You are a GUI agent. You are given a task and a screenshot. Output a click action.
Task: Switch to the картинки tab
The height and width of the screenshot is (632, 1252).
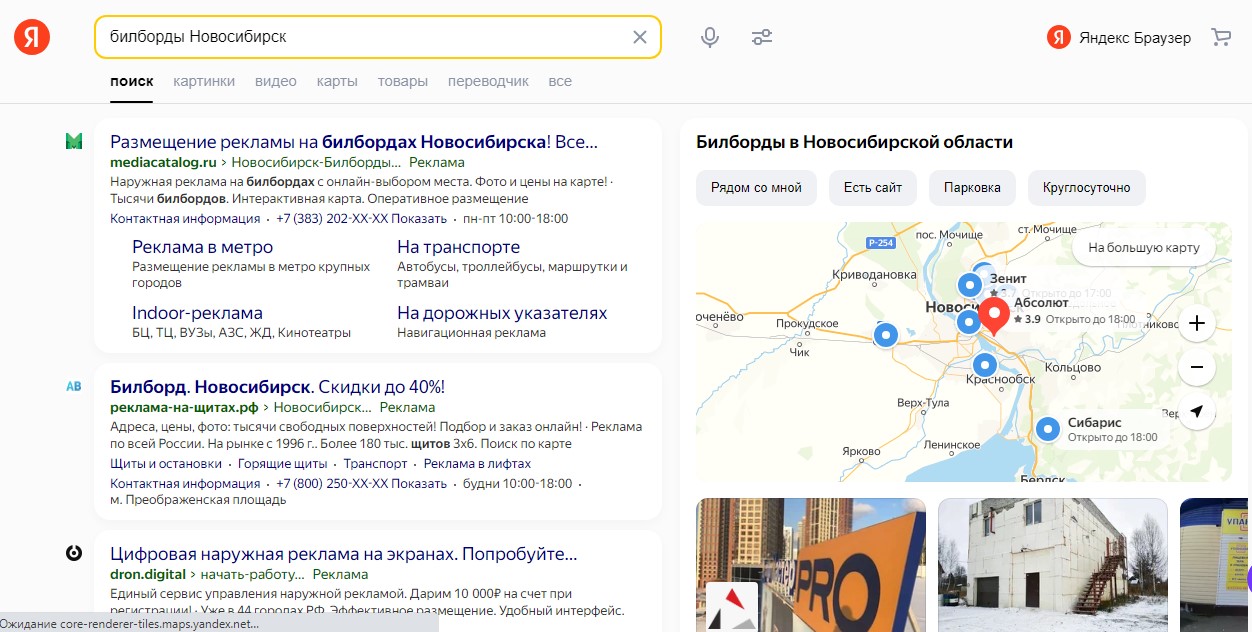click(x=204, y=81)
